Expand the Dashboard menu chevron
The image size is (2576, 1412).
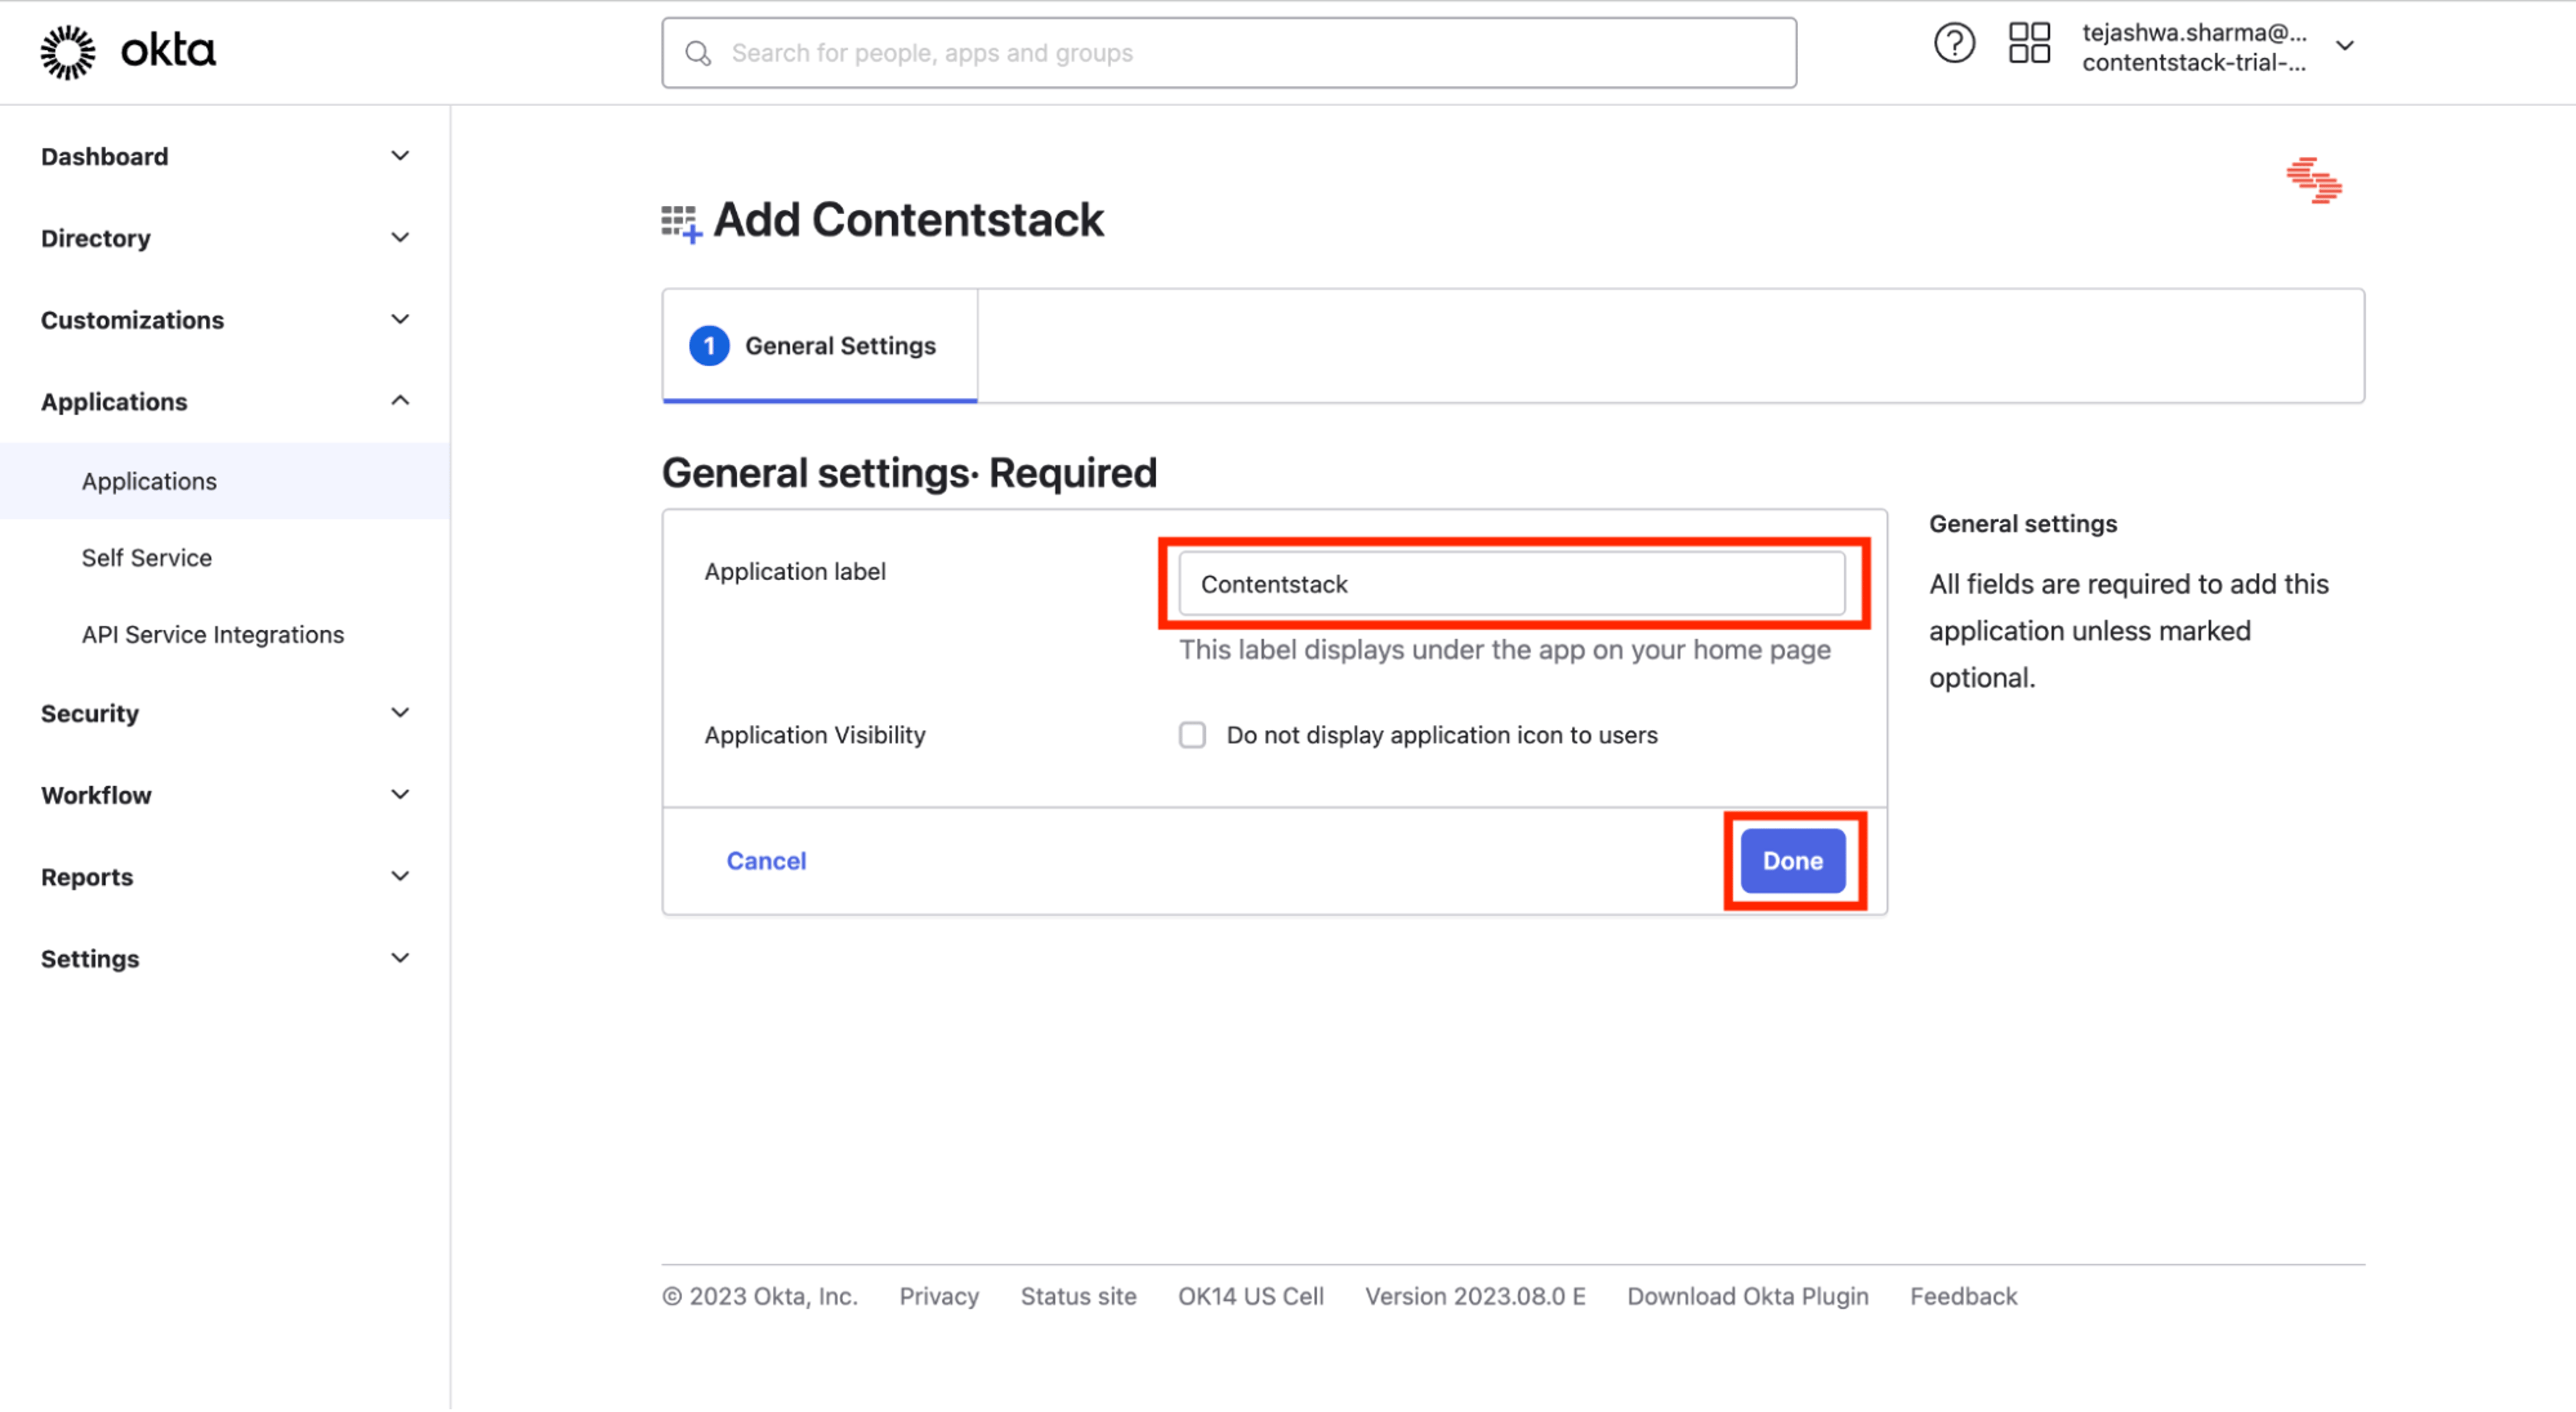pyautogui.click(x=400, y=156)
